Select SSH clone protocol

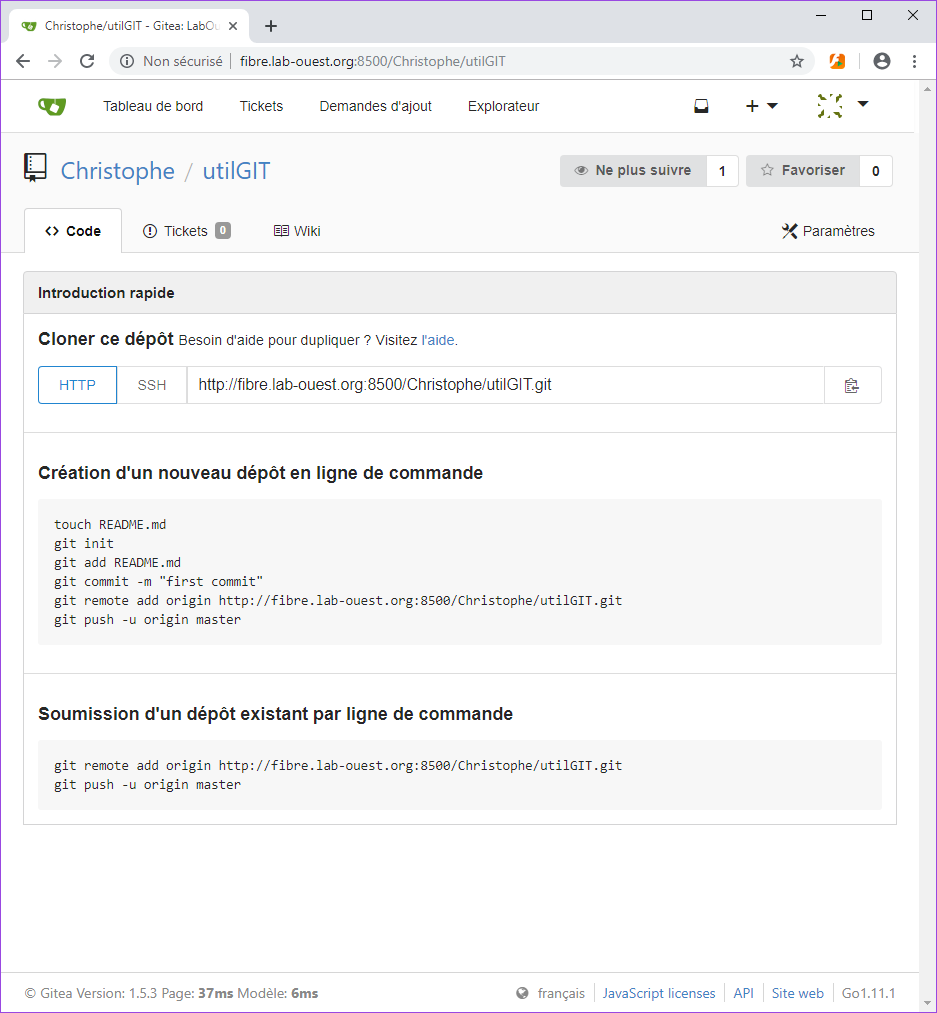tap(152, 385)
